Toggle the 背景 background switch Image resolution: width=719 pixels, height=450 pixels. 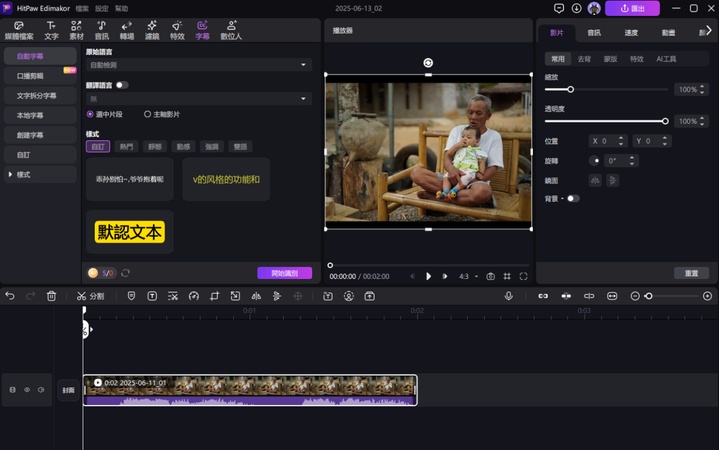pyautogui.click(x=573, y=199)
